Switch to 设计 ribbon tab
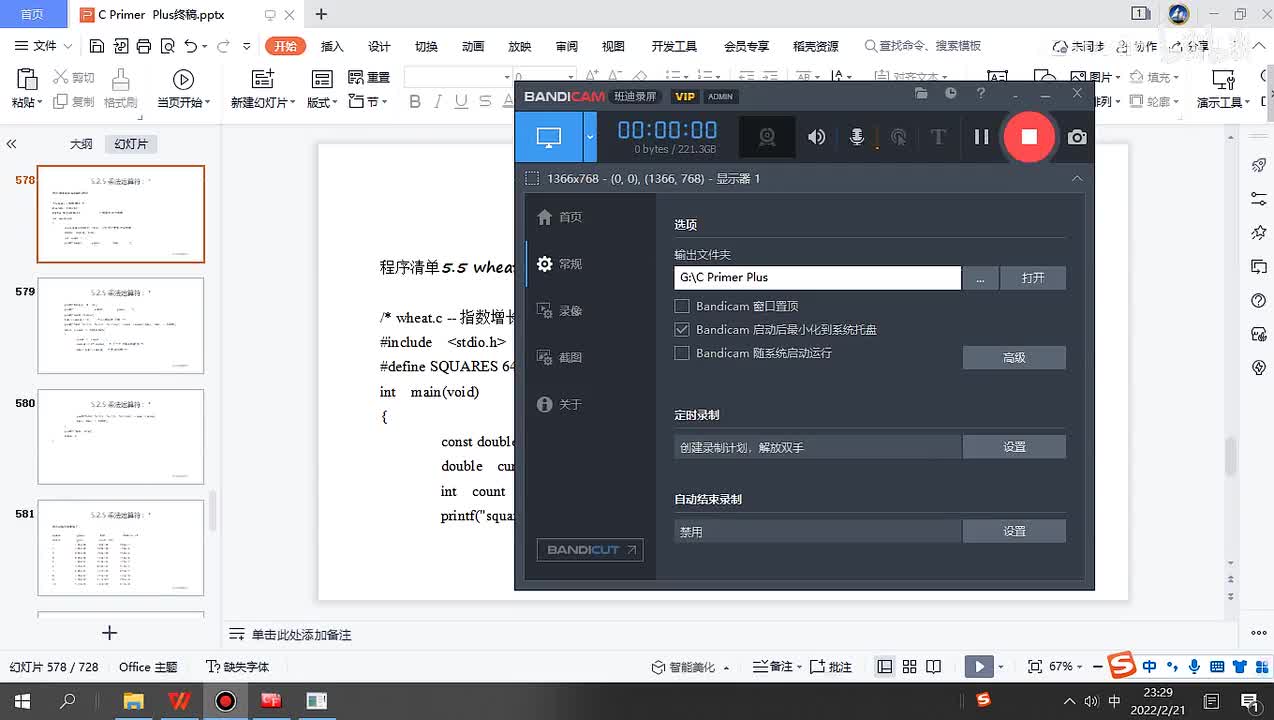 (x=379, y=46)
